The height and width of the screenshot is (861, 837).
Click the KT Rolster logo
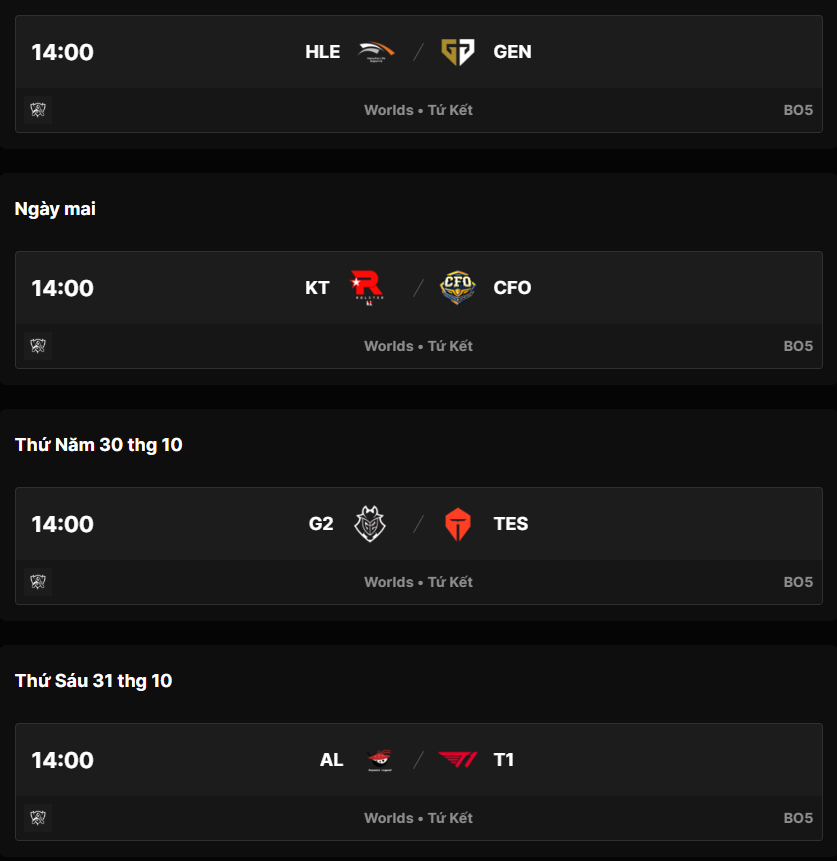pyautogui.click(x=366, y=288)
